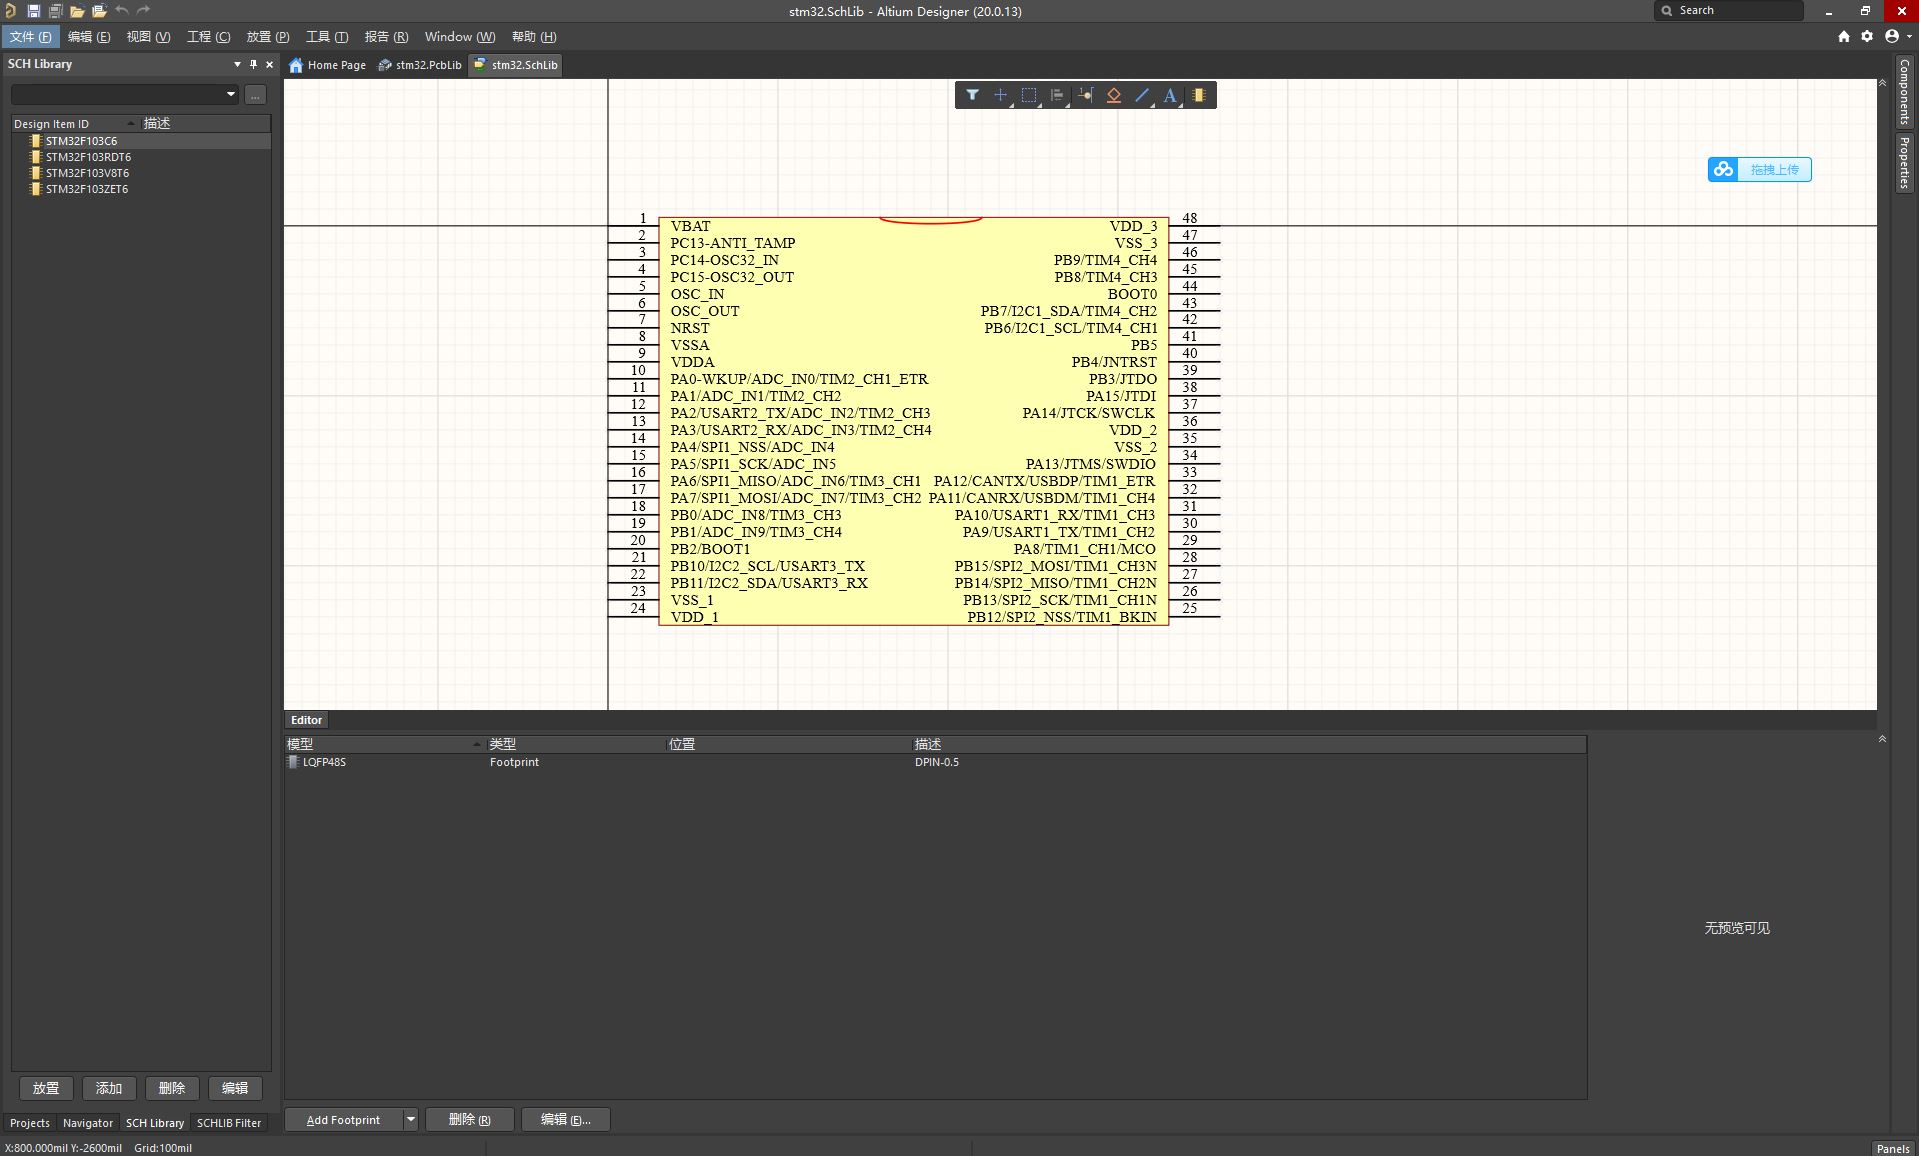Open the Projects panel tab
1919x1156 pixels.
click(x=30, y=1123)
